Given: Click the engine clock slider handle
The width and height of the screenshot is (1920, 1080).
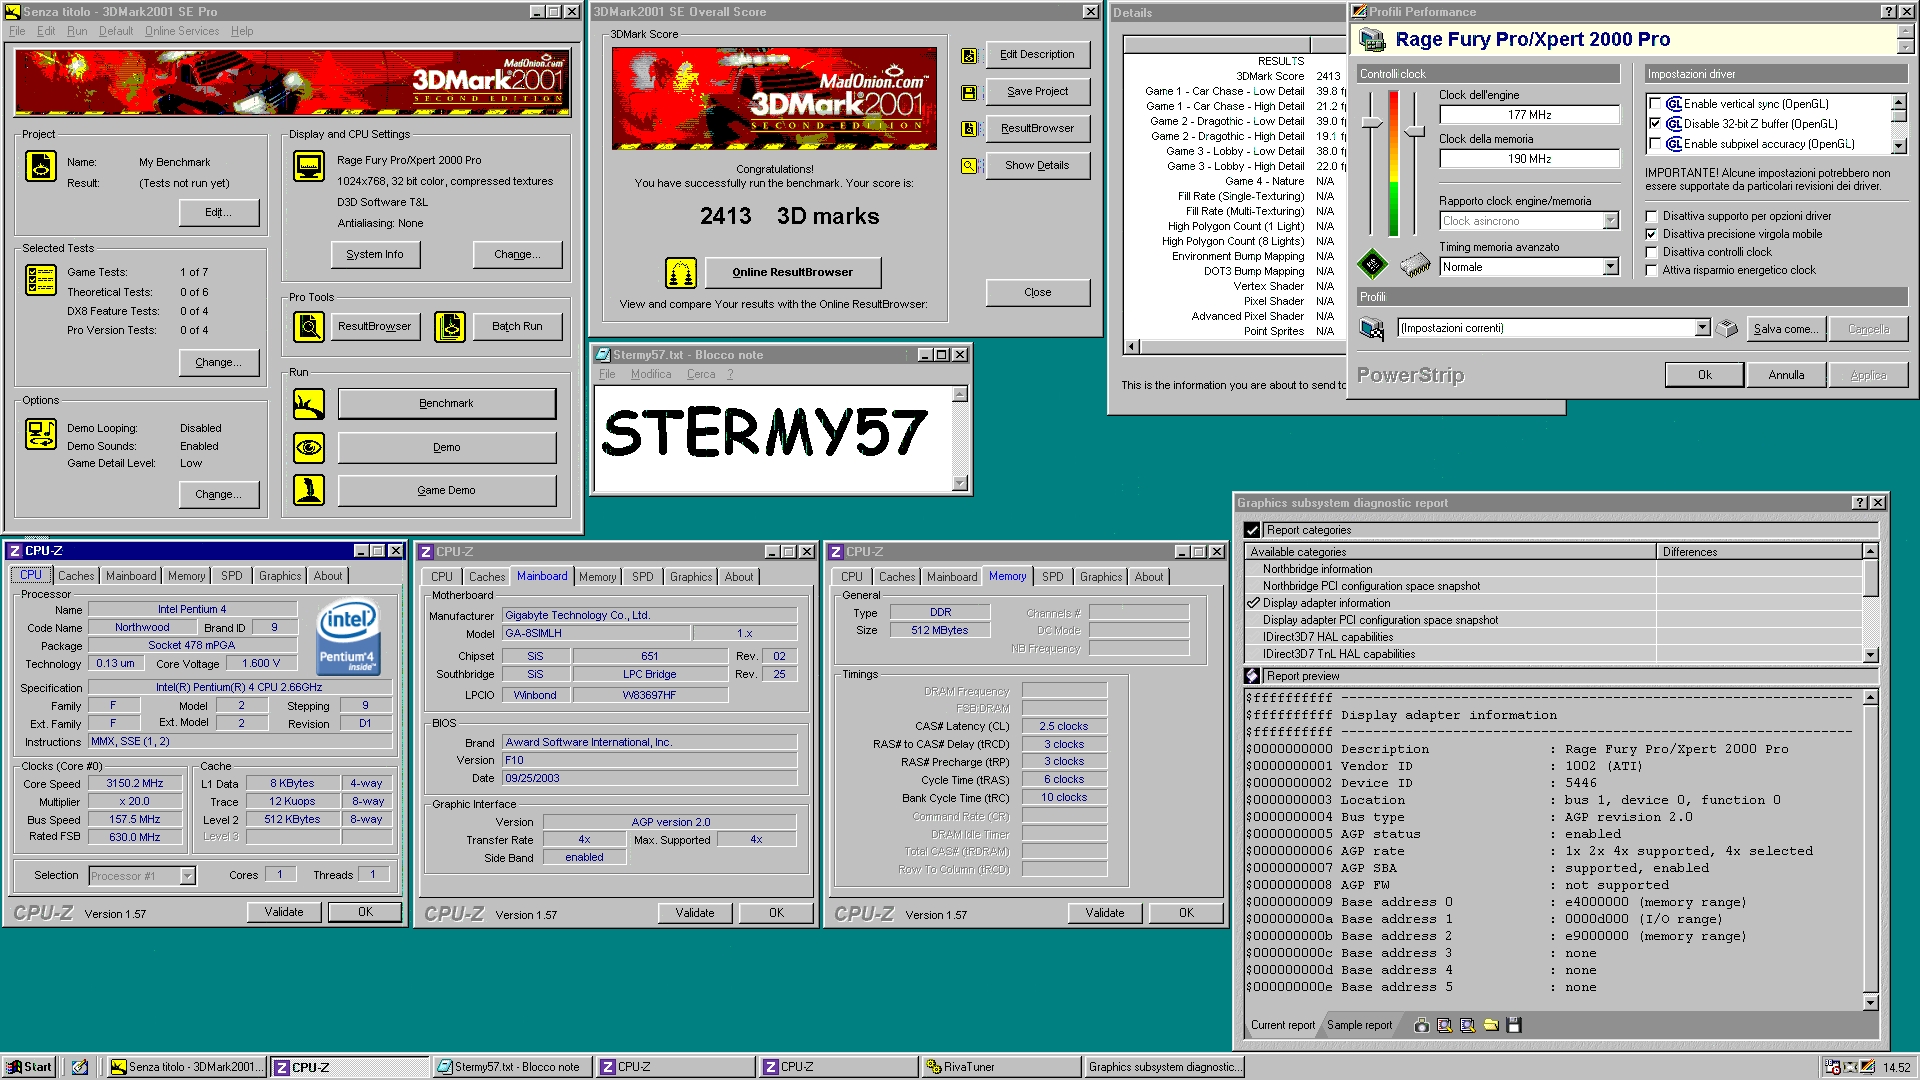Looking at the screenshot, I should coord(1372,122).
